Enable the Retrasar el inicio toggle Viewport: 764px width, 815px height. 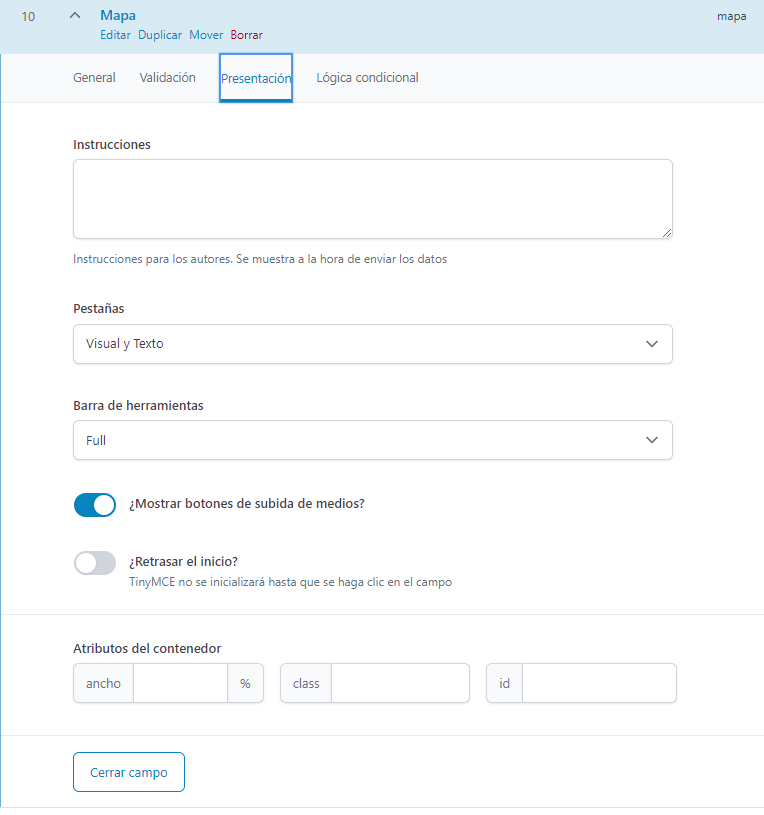(95, 563)
